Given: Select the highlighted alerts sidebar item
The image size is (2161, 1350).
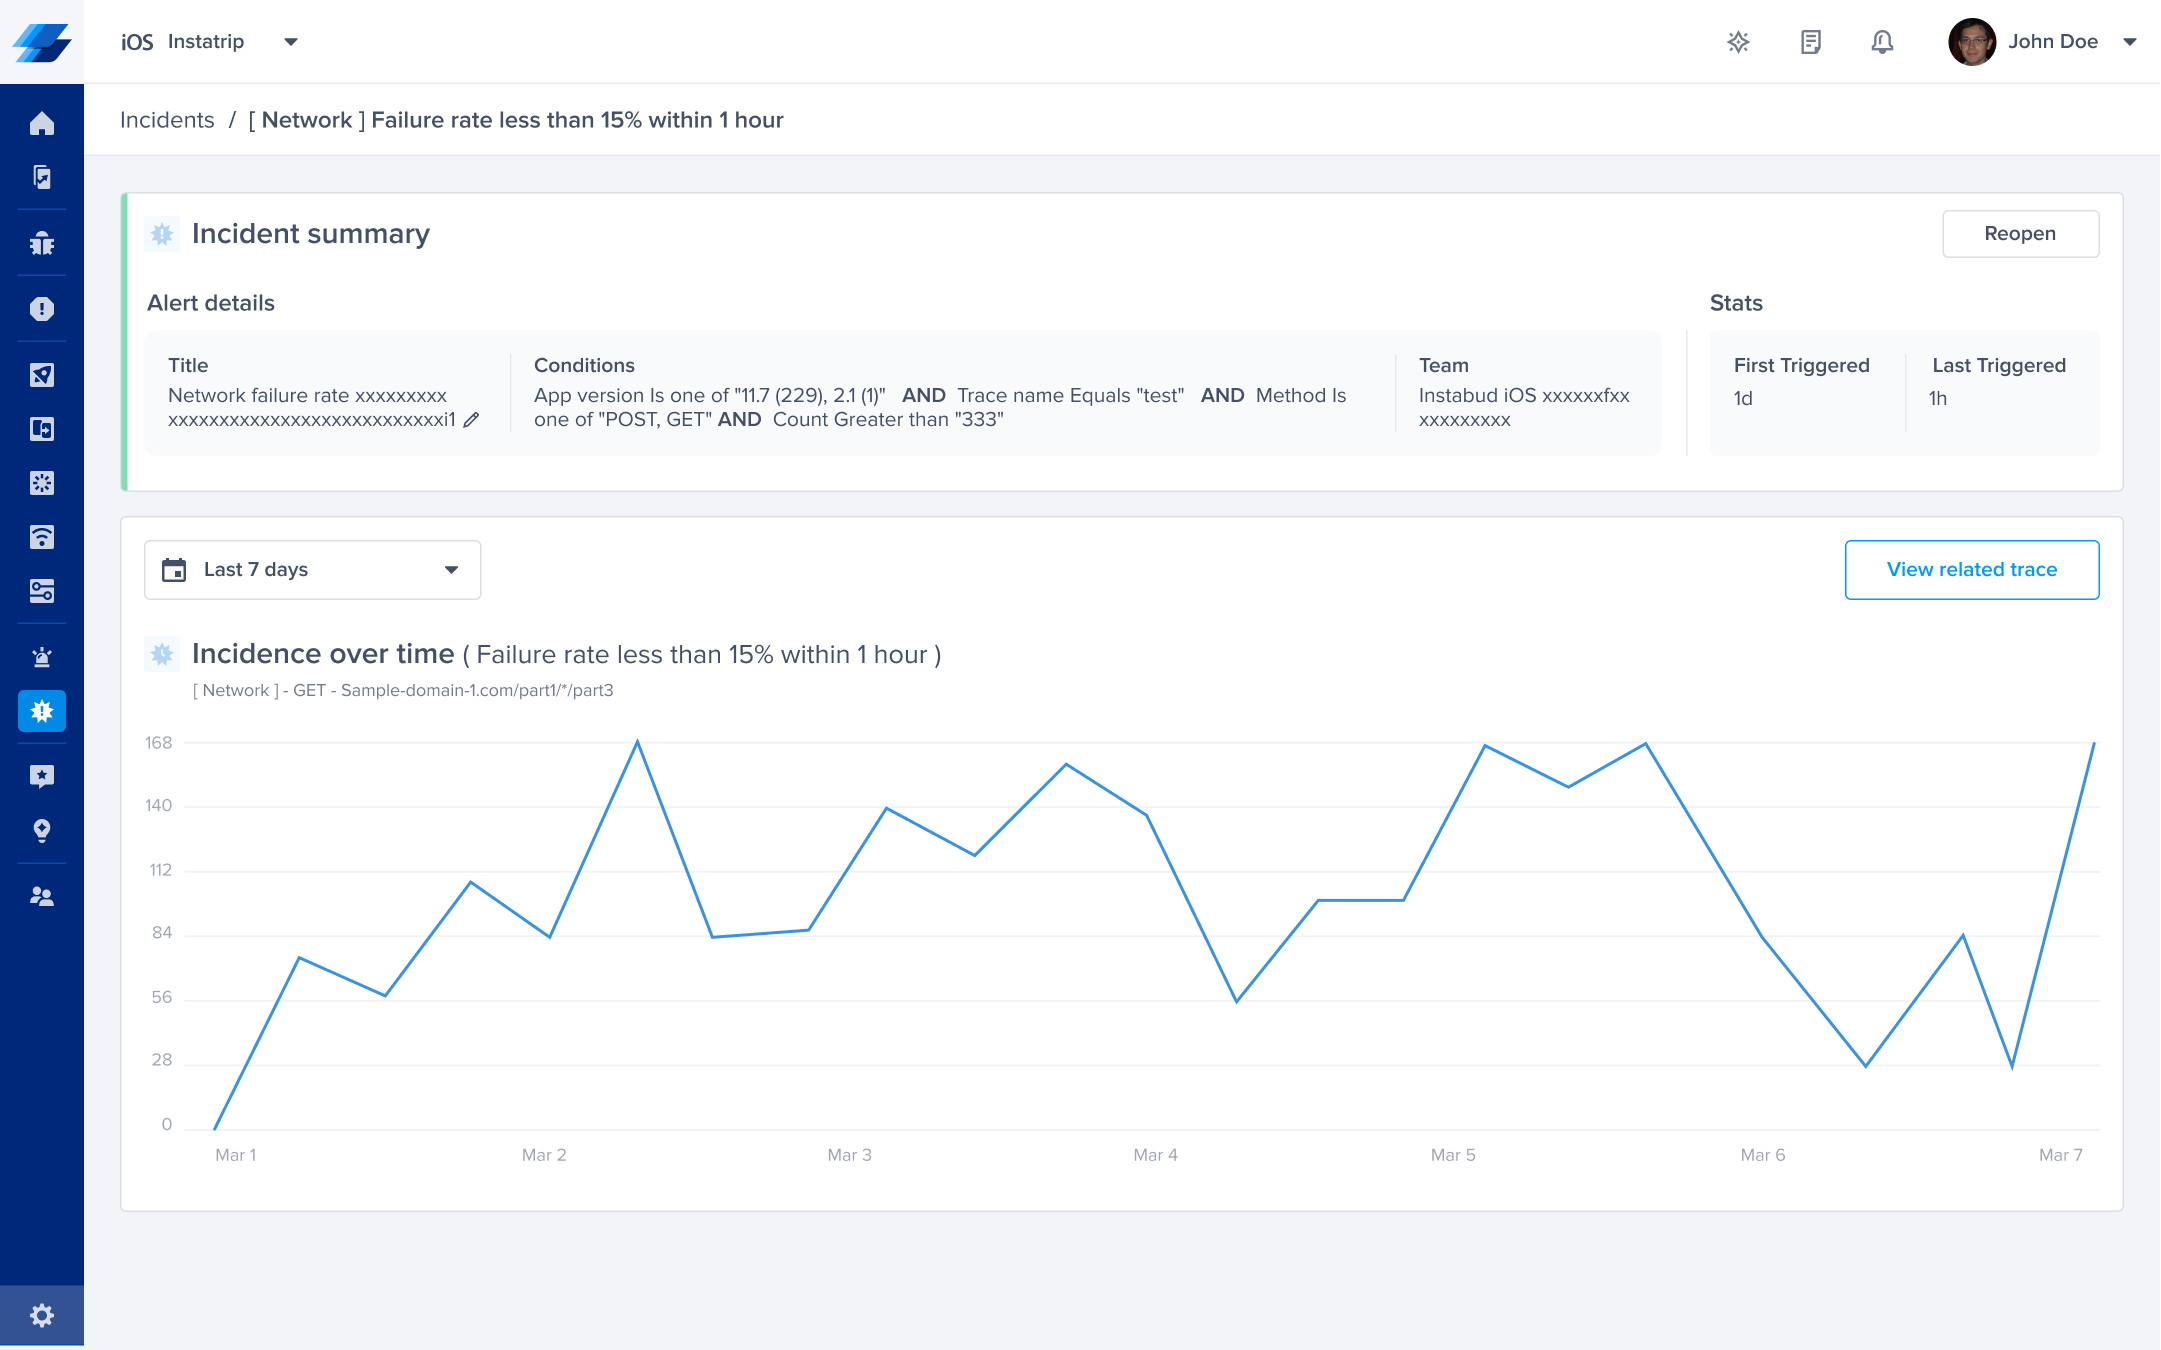Looking at the screenshot, I should [x=42, y=711].
